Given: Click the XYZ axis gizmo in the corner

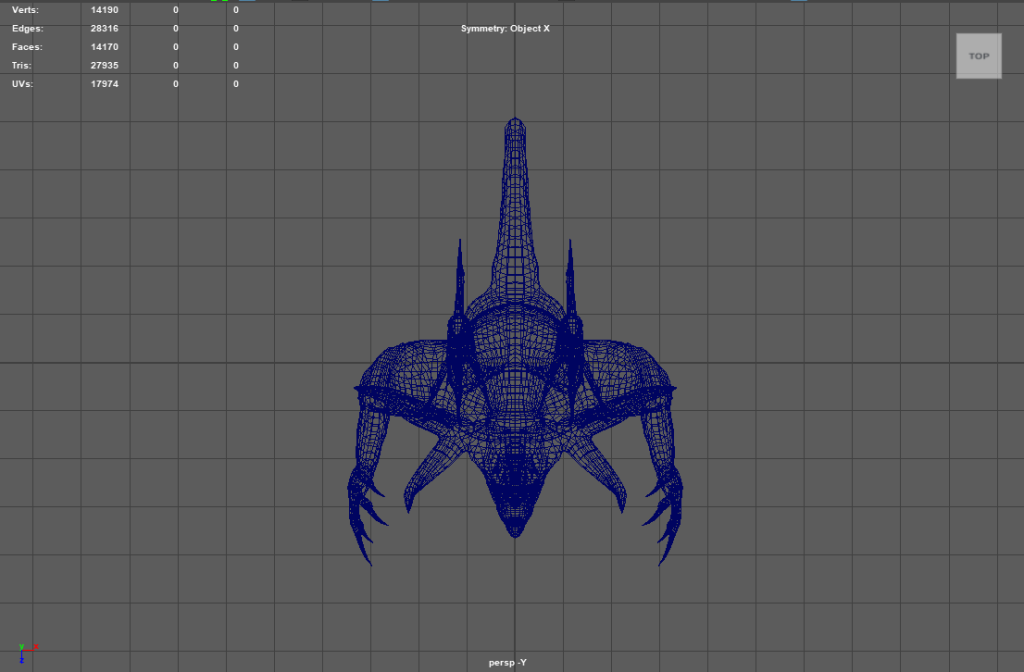Looking at the screenshot, I should pyautogui.click(x=27, y=653).
